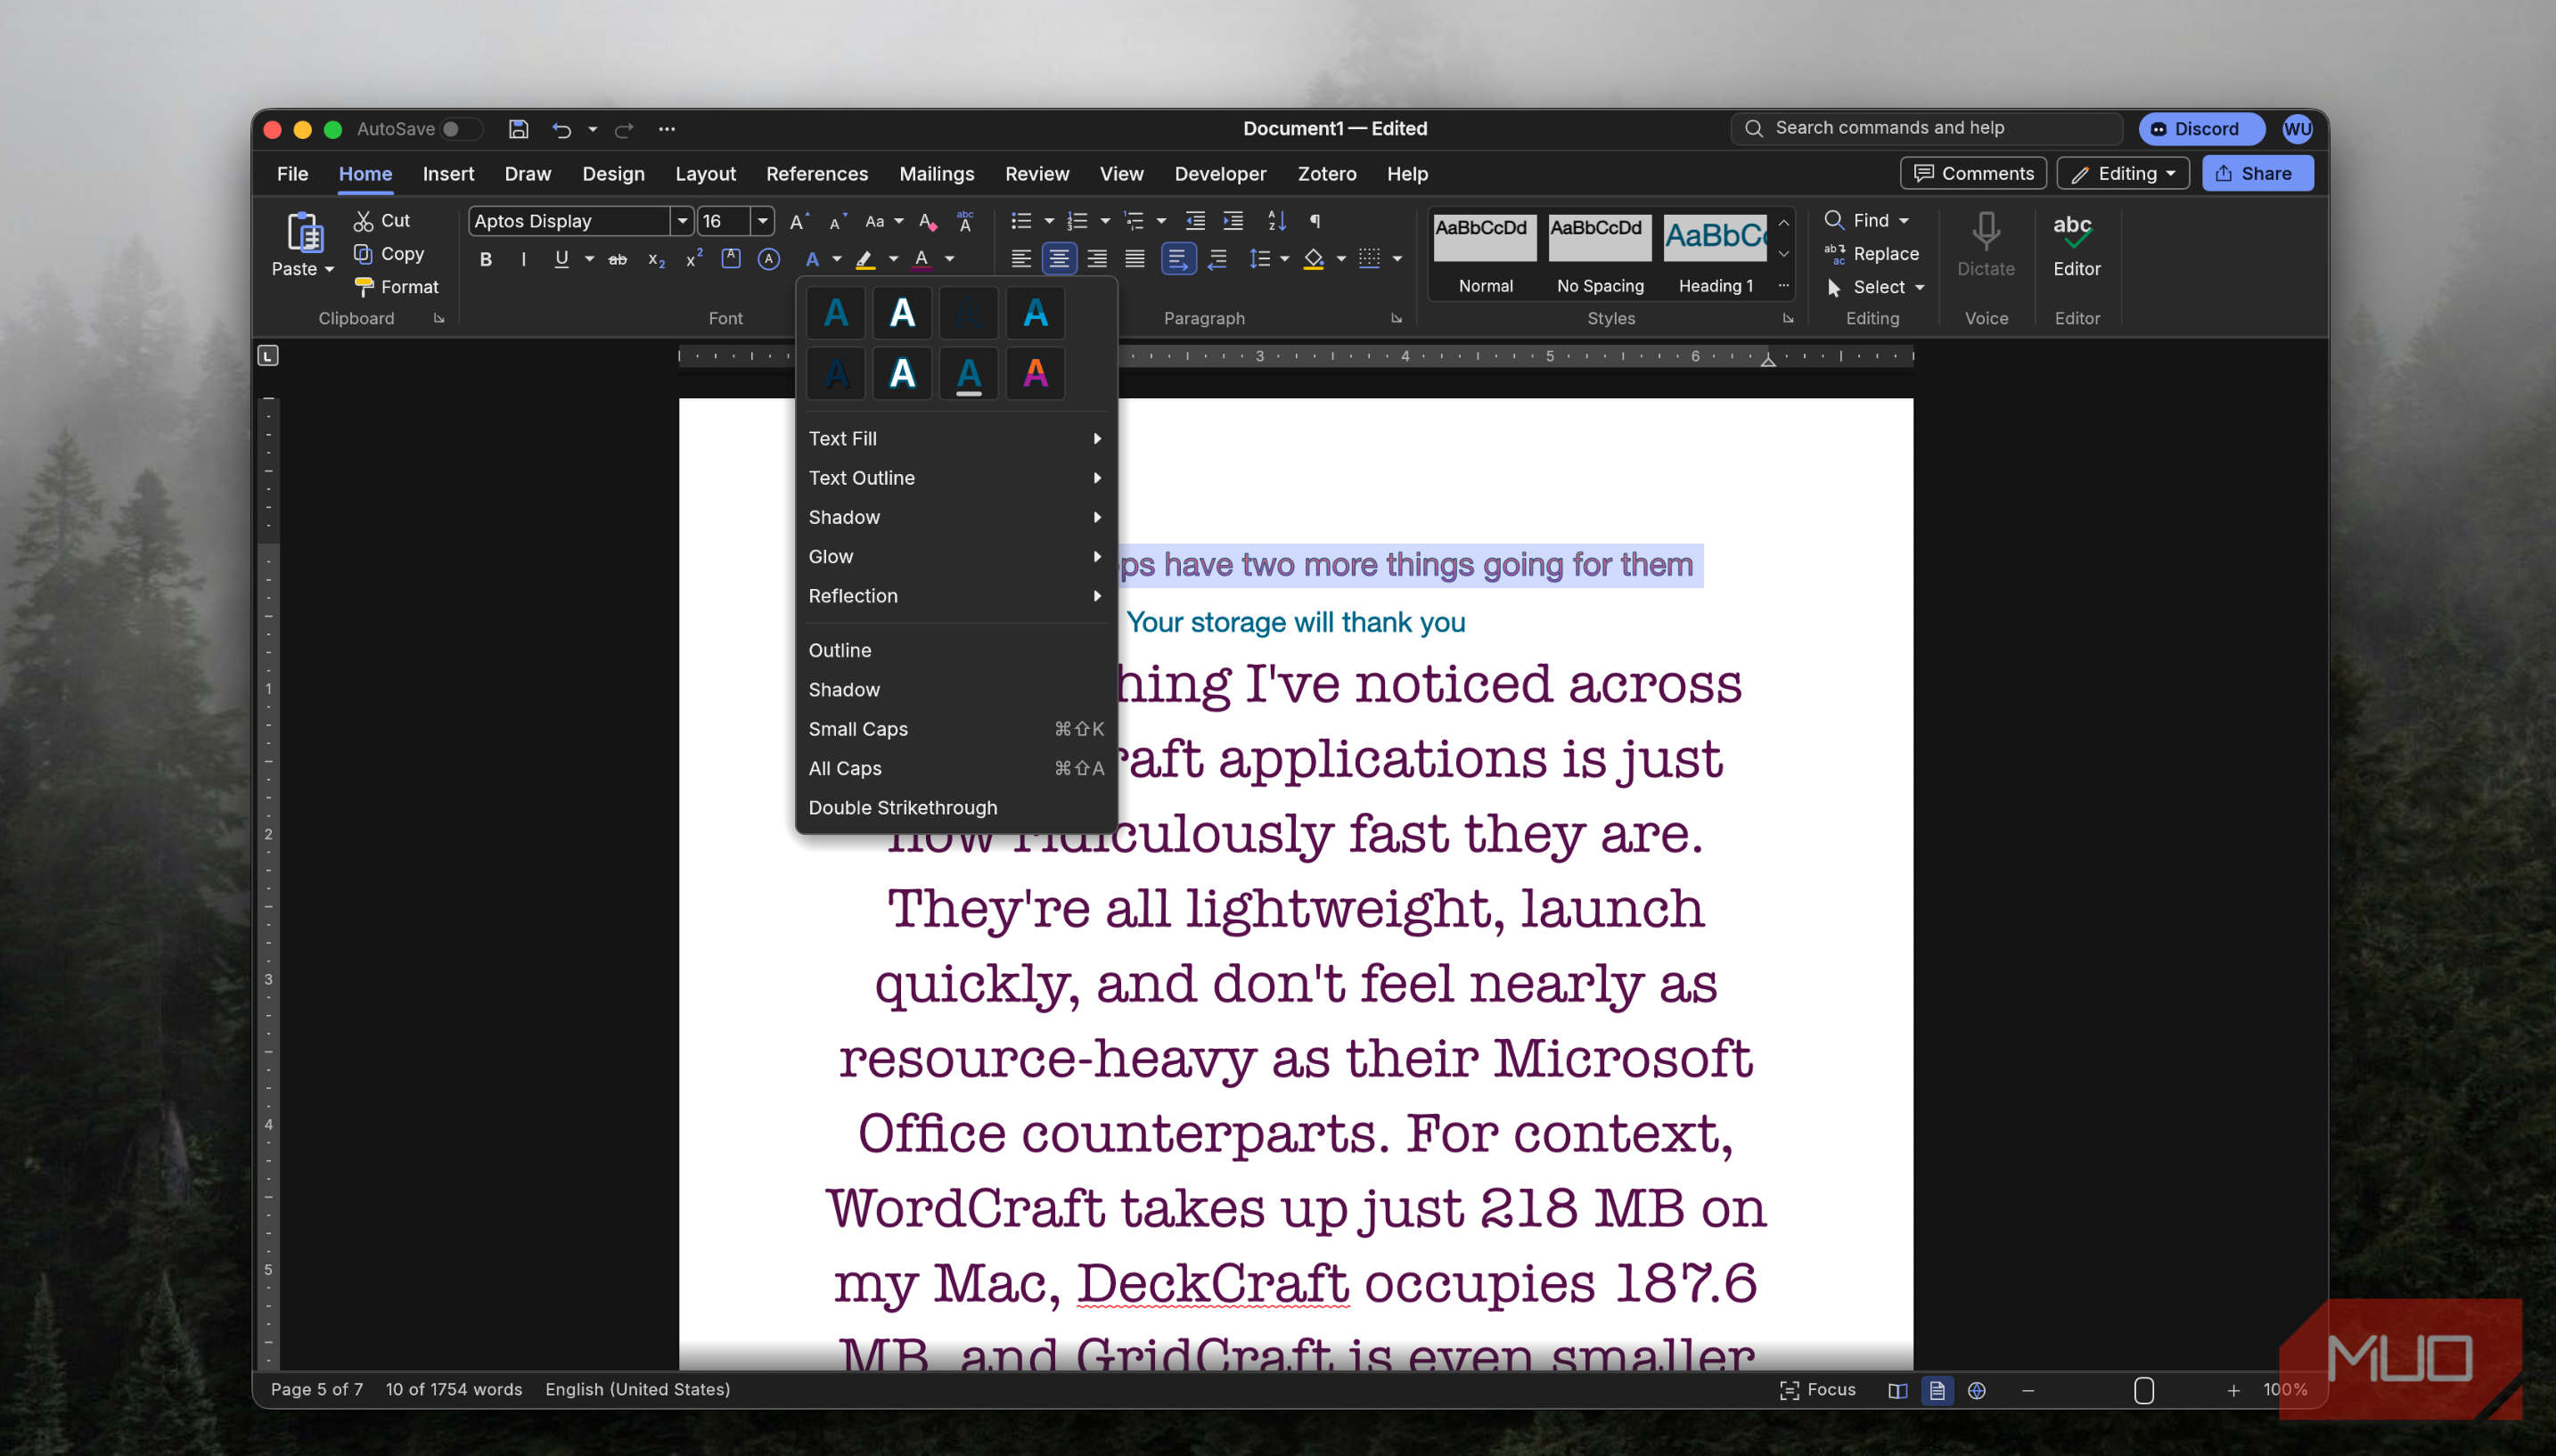Open the Phonetic Guide abc icon

pos(965,221)
